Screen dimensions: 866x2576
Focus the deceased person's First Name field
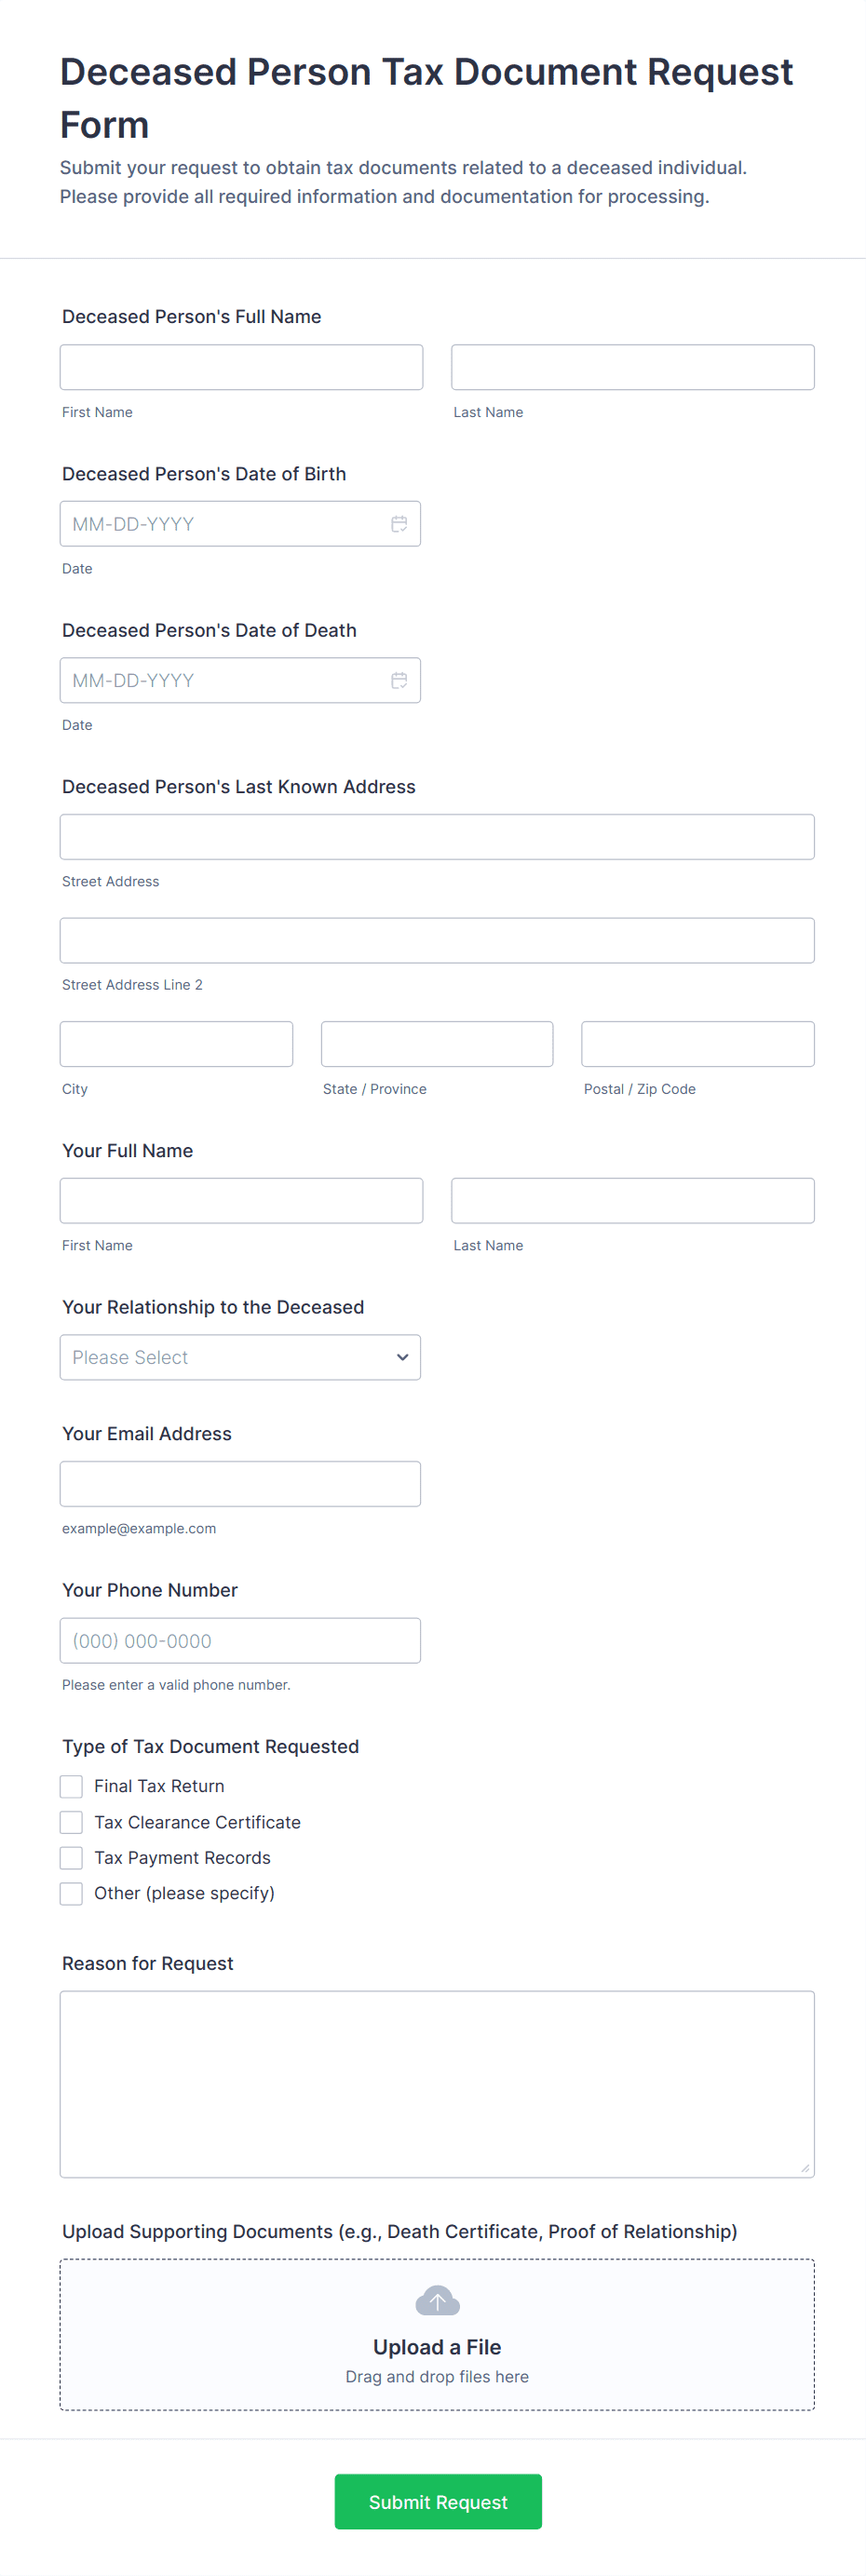(241, 367)
